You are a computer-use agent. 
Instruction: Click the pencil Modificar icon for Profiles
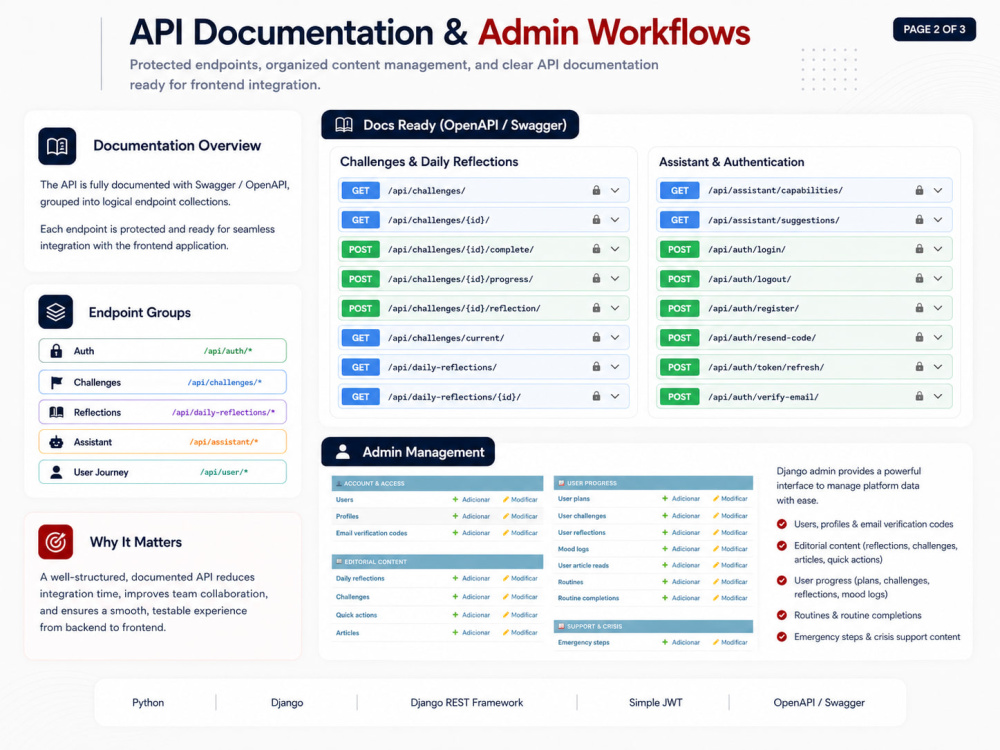click(x=506, y=516)
